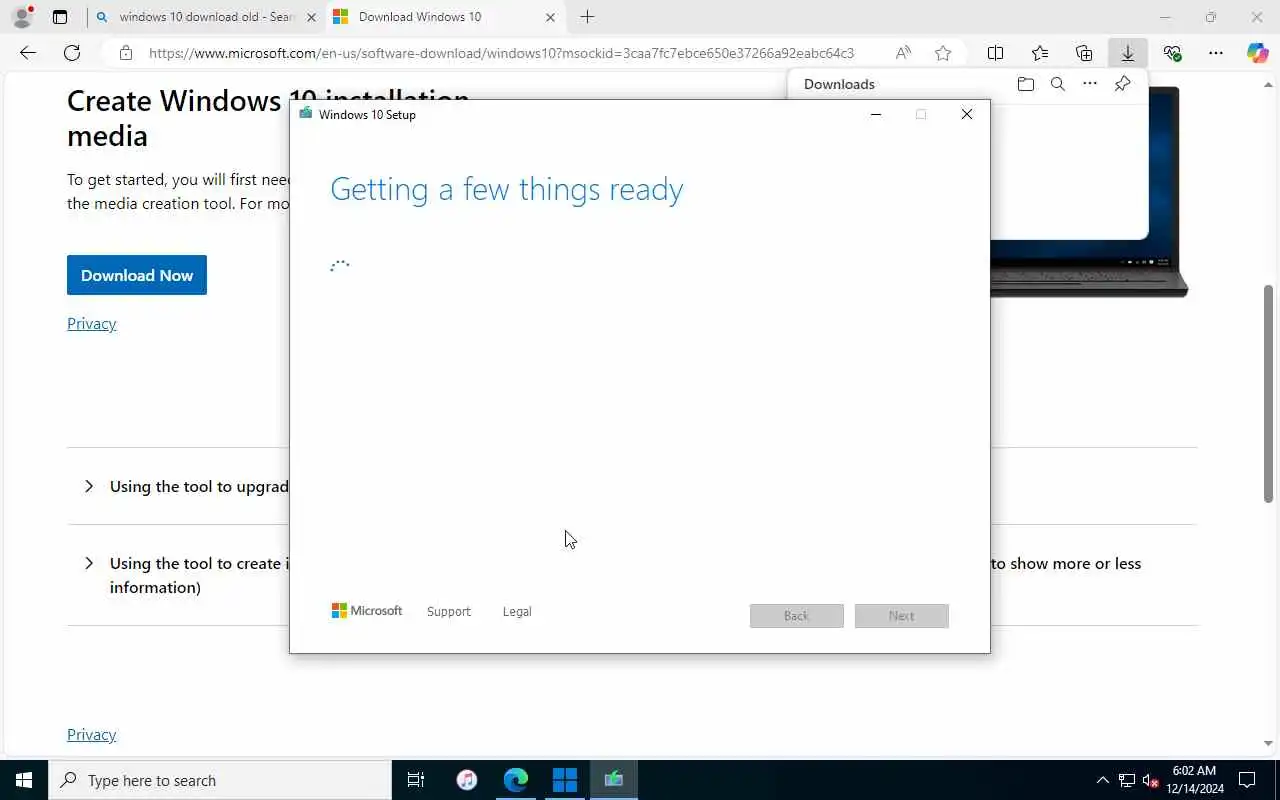Viewport: 1280px width, 800px height.
Task: Open the Windows 11 logo taskbar app
Action: pyautogui.click(x=565, y=780)
